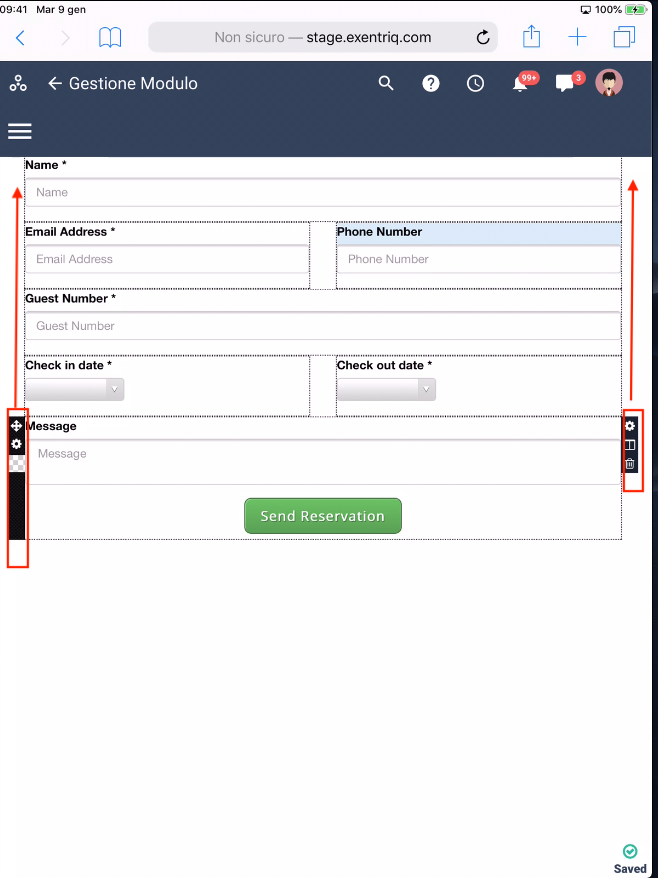Click the Email Address input field
The height and width of the screenshot is (878, 658).
click(167, 259)
